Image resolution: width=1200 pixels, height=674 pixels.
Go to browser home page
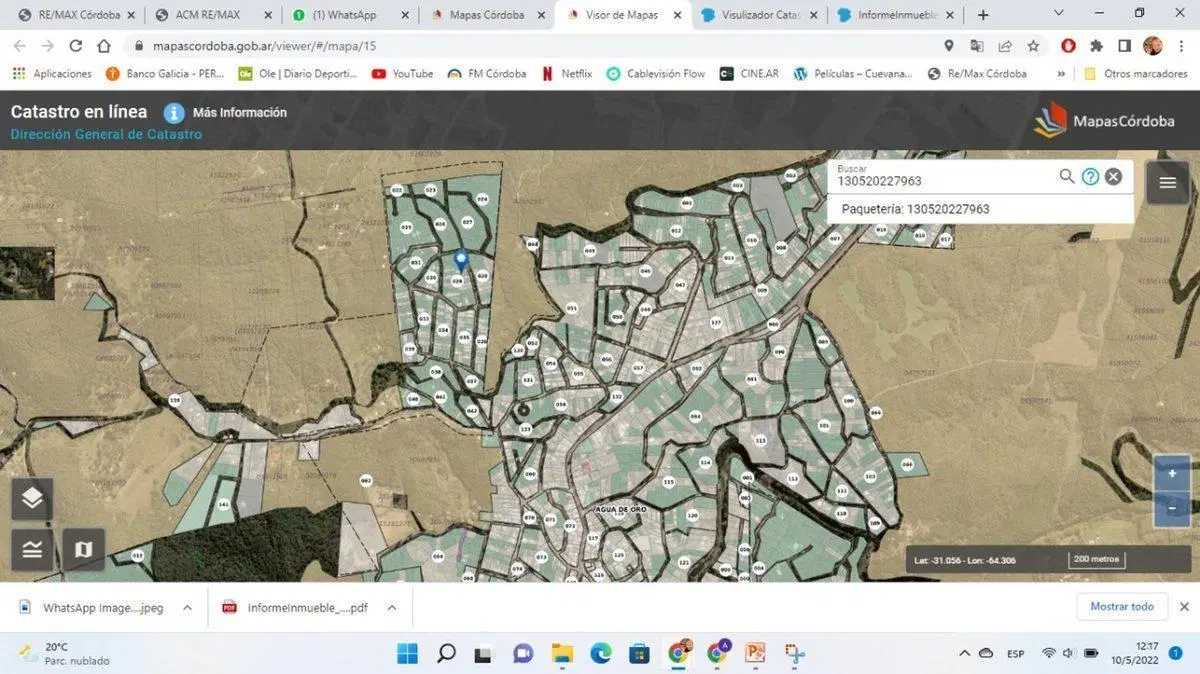coord(104,46)
